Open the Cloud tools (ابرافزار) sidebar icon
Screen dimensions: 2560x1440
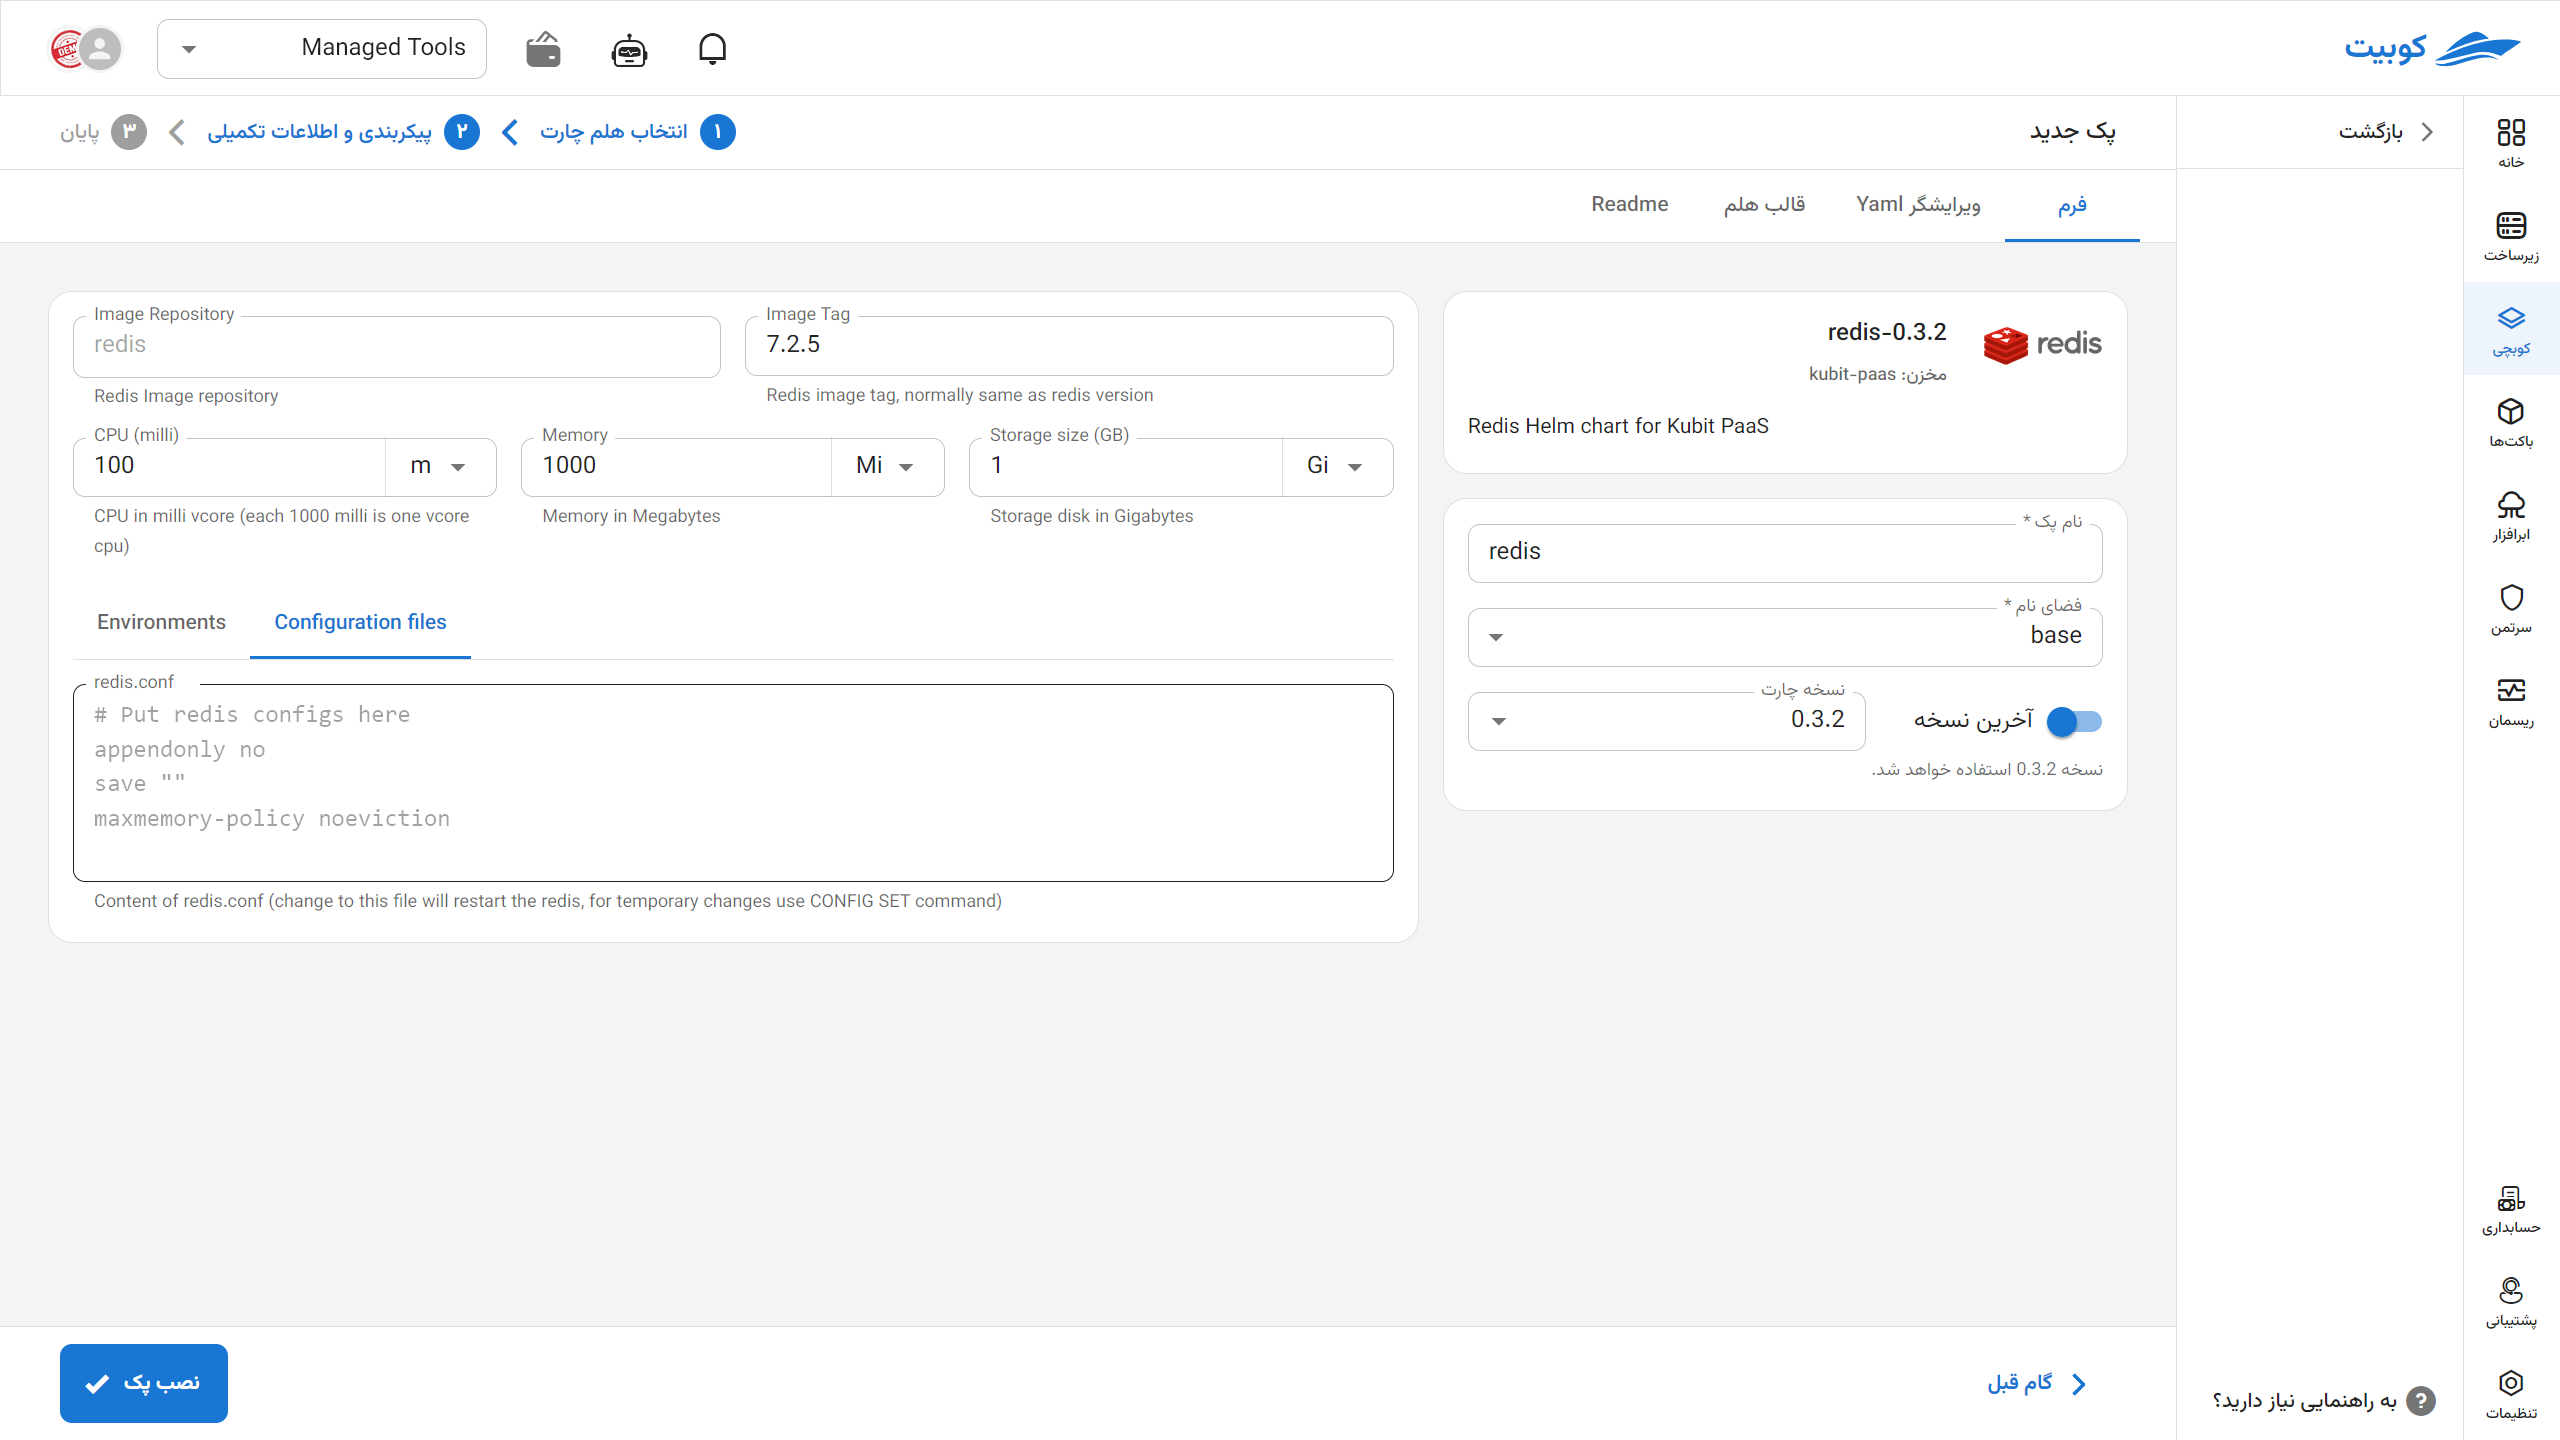pyautogui.click(x=2511, y=515)
